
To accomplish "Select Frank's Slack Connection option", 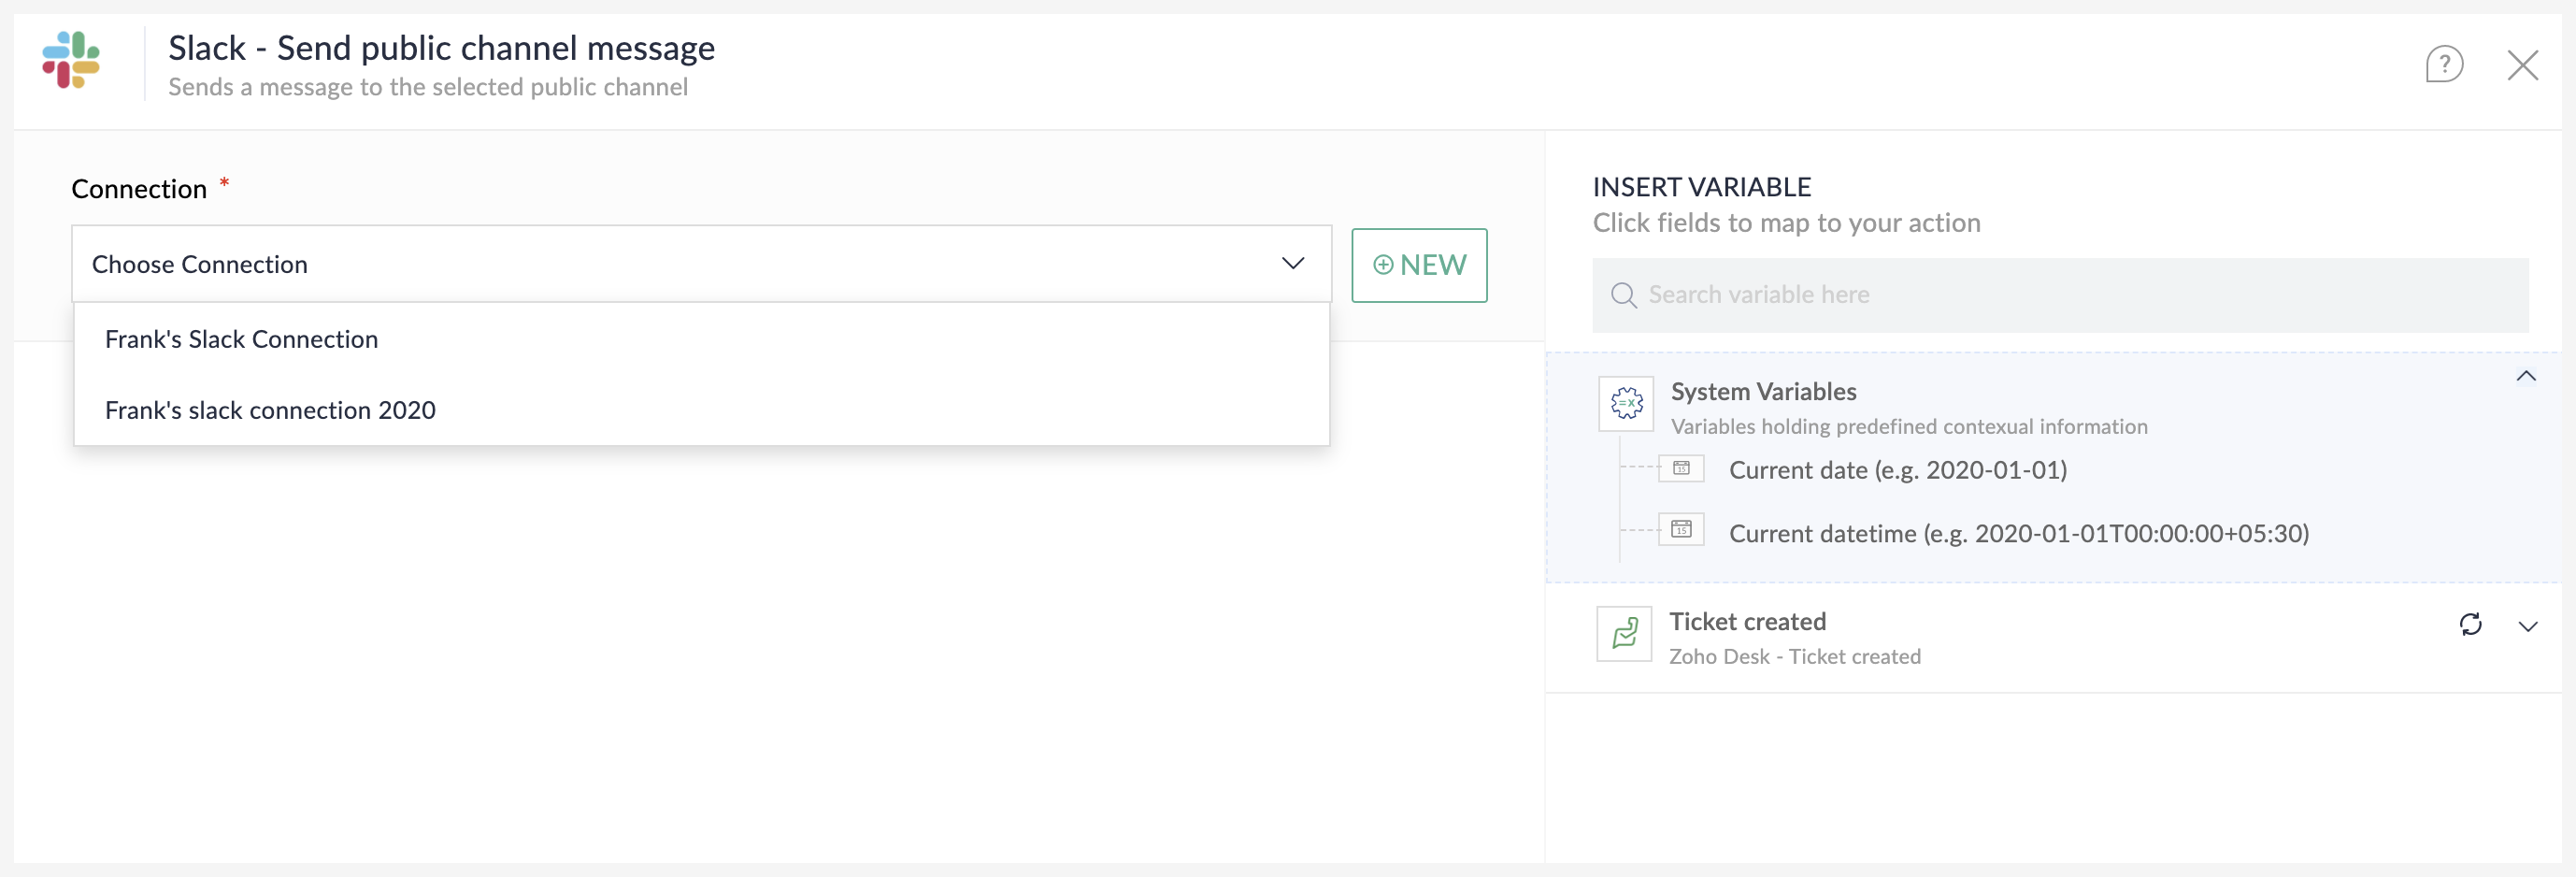I will (241, 339).
